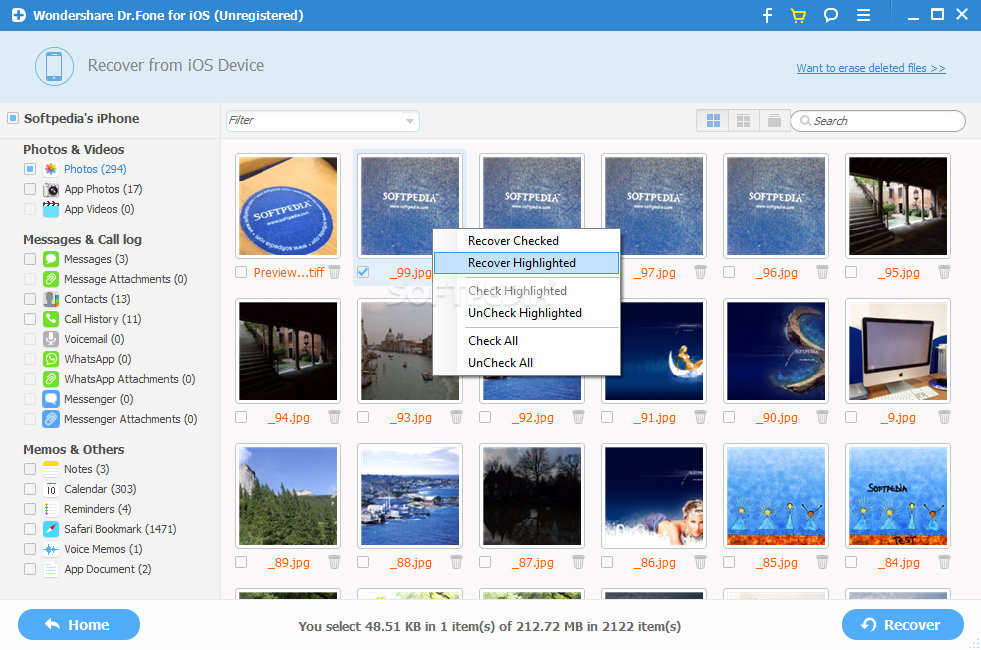
Task: Toggle Softpedia's iPhone checkbox
Action: click(x=13, y=118)
